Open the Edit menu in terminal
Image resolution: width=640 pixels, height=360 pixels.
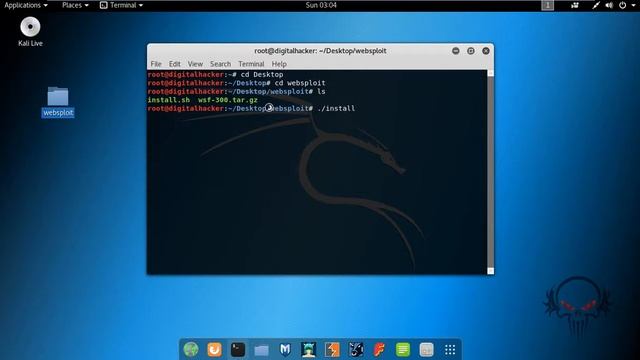point(175,64)
